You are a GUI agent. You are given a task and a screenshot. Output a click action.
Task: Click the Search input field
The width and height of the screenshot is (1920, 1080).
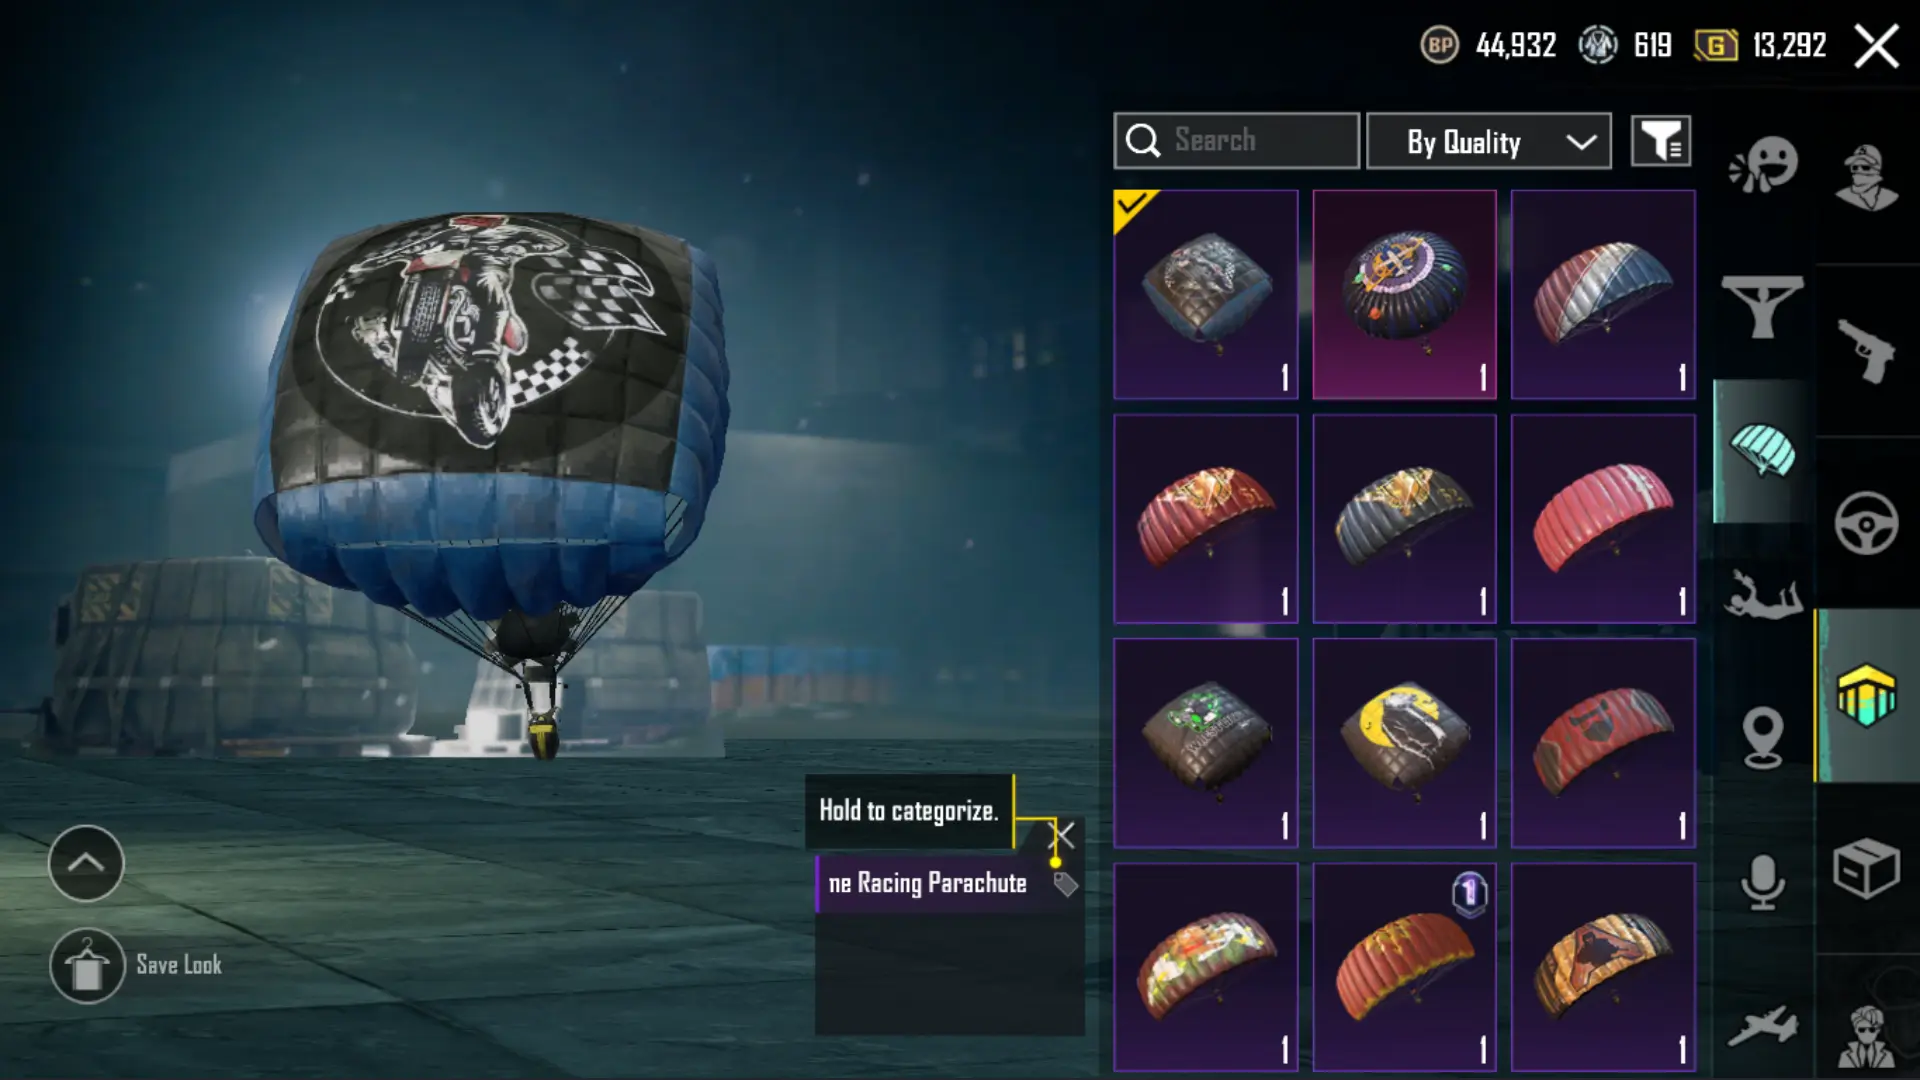pos(1237,141)
